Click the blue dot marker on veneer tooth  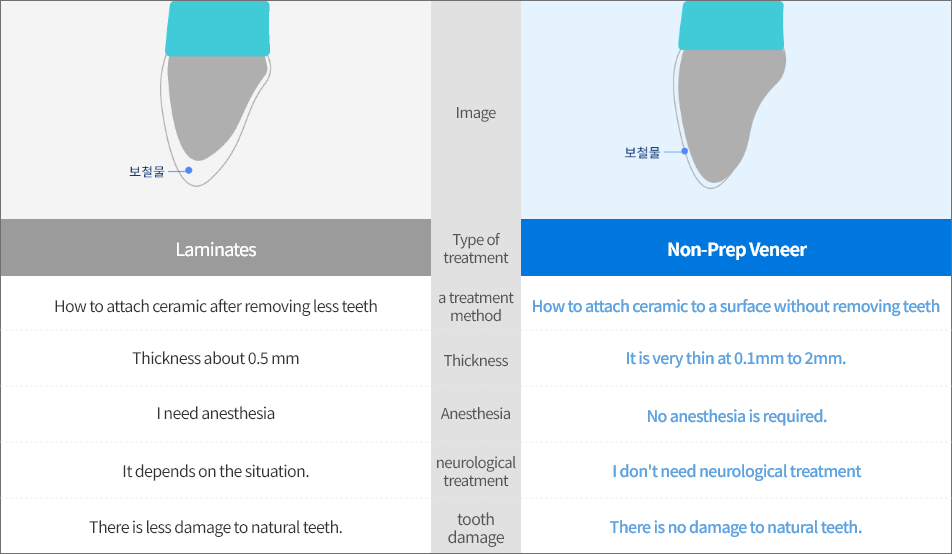tap(684, 151)
